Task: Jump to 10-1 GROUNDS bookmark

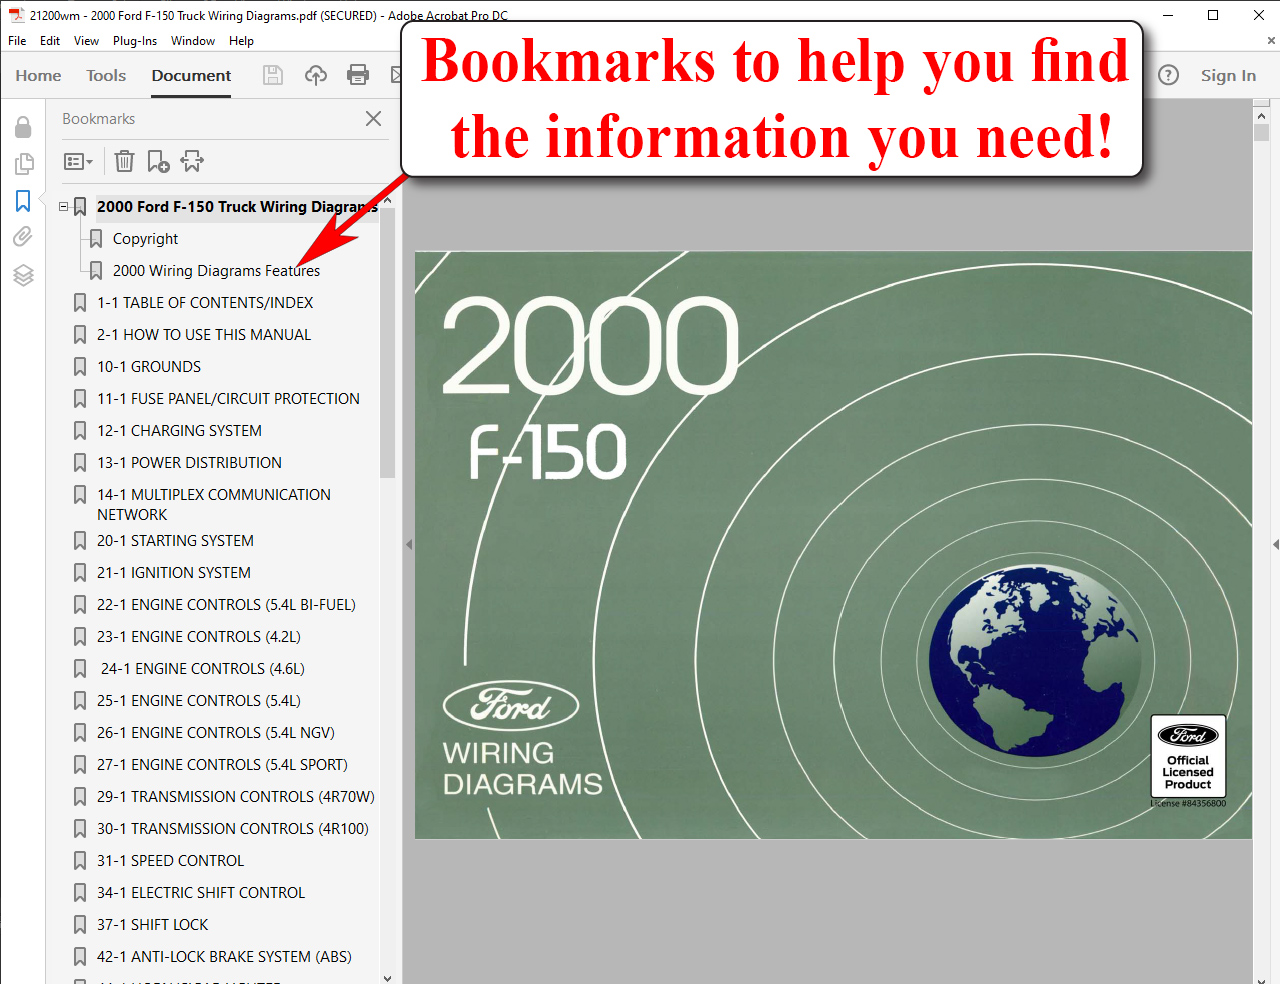Action: click(149, 367)
